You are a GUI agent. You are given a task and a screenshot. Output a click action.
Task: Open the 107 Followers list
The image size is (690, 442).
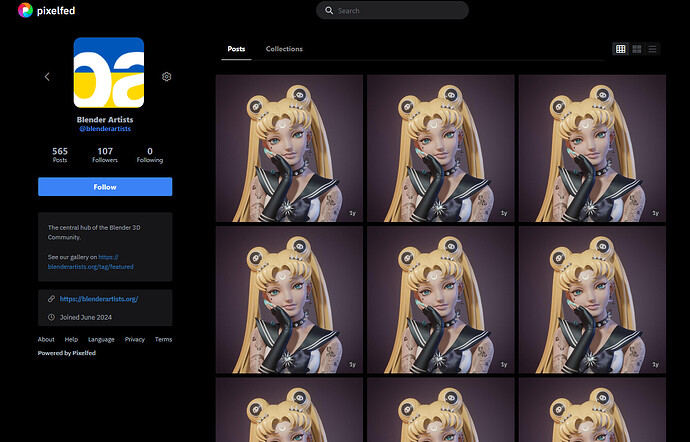coord(105,155)
